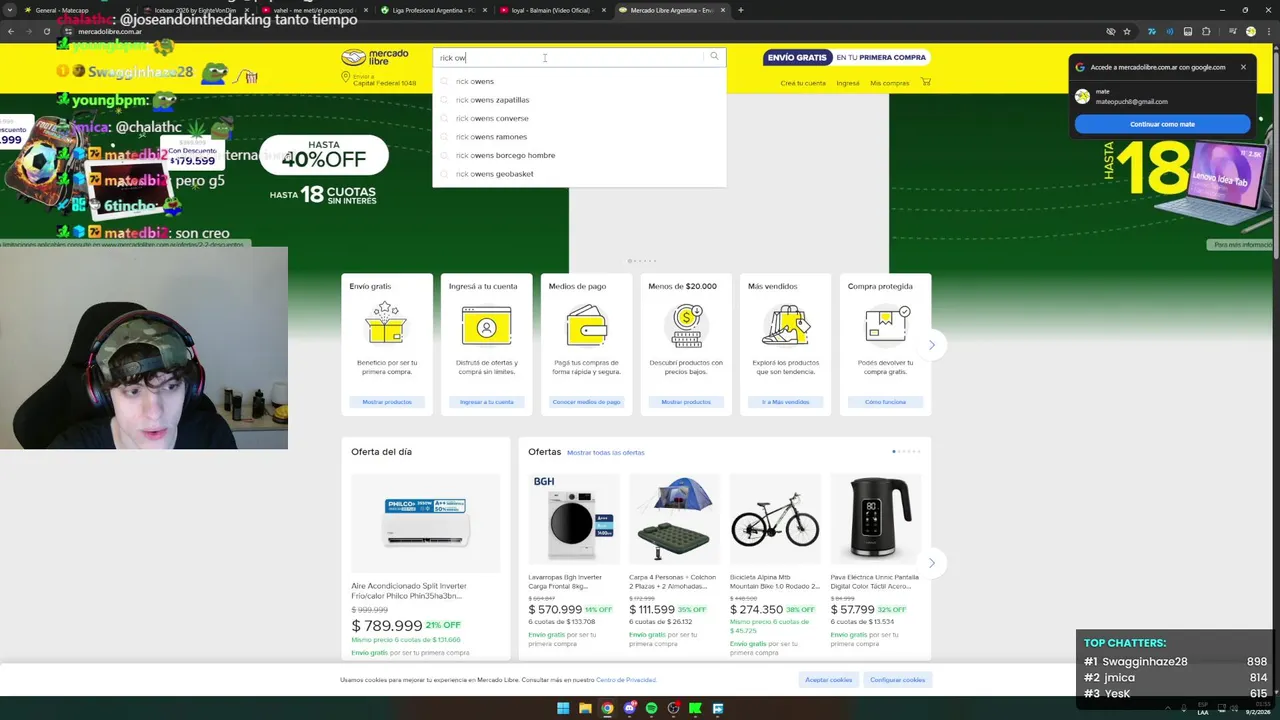Click 'Continuar como mate' button
This screenshot has height=720, width=1280.
coord(1162,124)
